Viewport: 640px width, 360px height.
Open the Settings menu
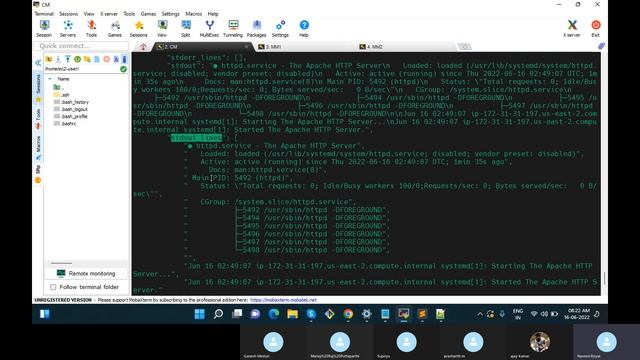(171, 14)
